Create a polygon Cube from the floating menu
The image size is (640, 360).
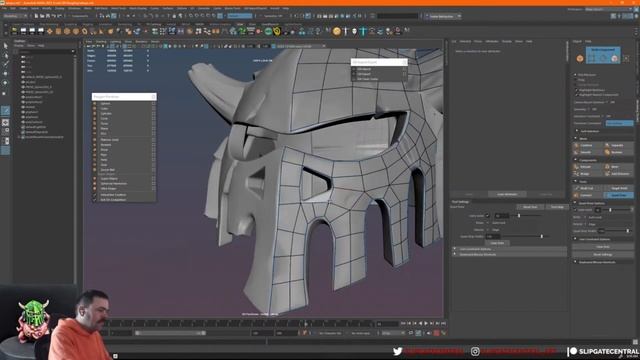point(104,109)
